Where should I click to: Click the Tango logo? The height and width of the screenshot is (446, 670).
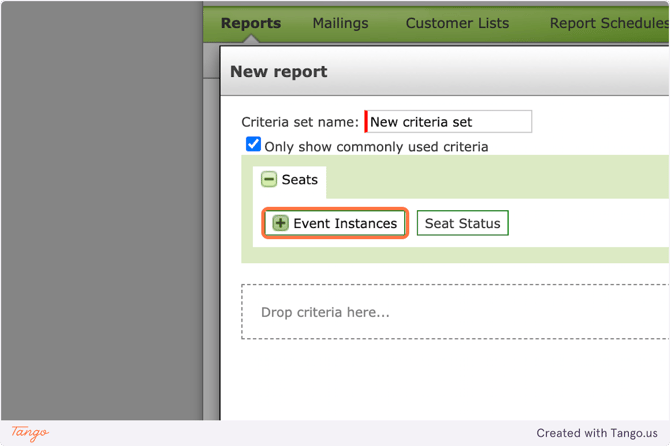pos(30,433)
